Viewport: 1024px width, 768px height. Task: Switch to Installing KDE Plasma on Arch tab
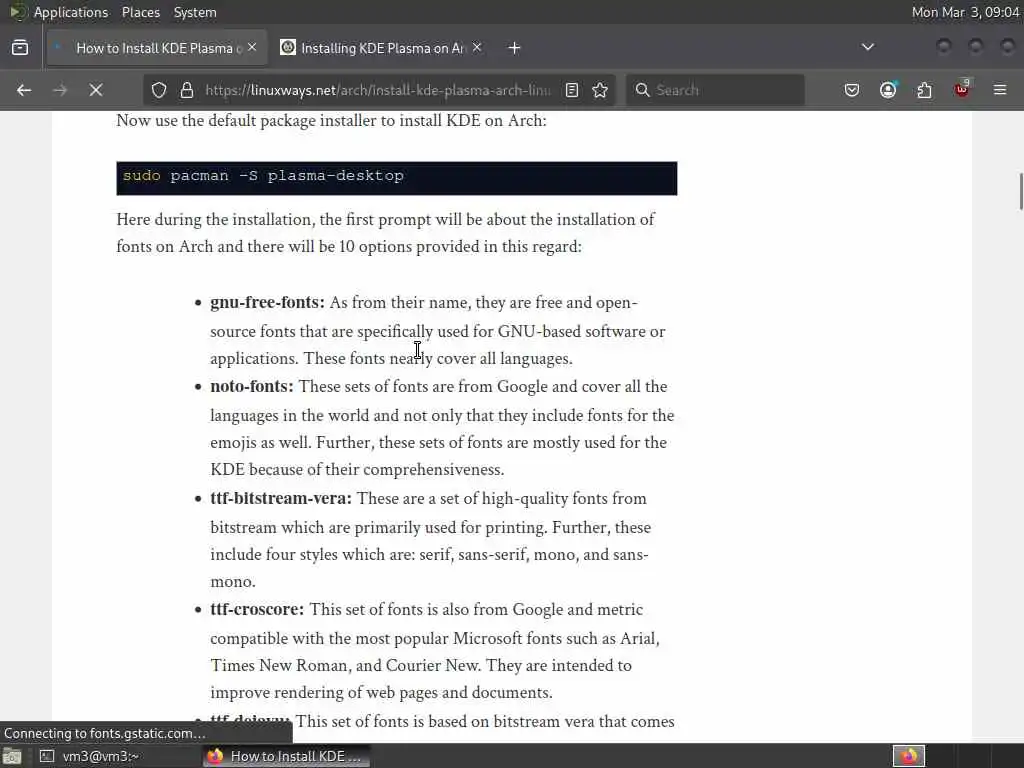pyautogui.click(x=381, y=48)
